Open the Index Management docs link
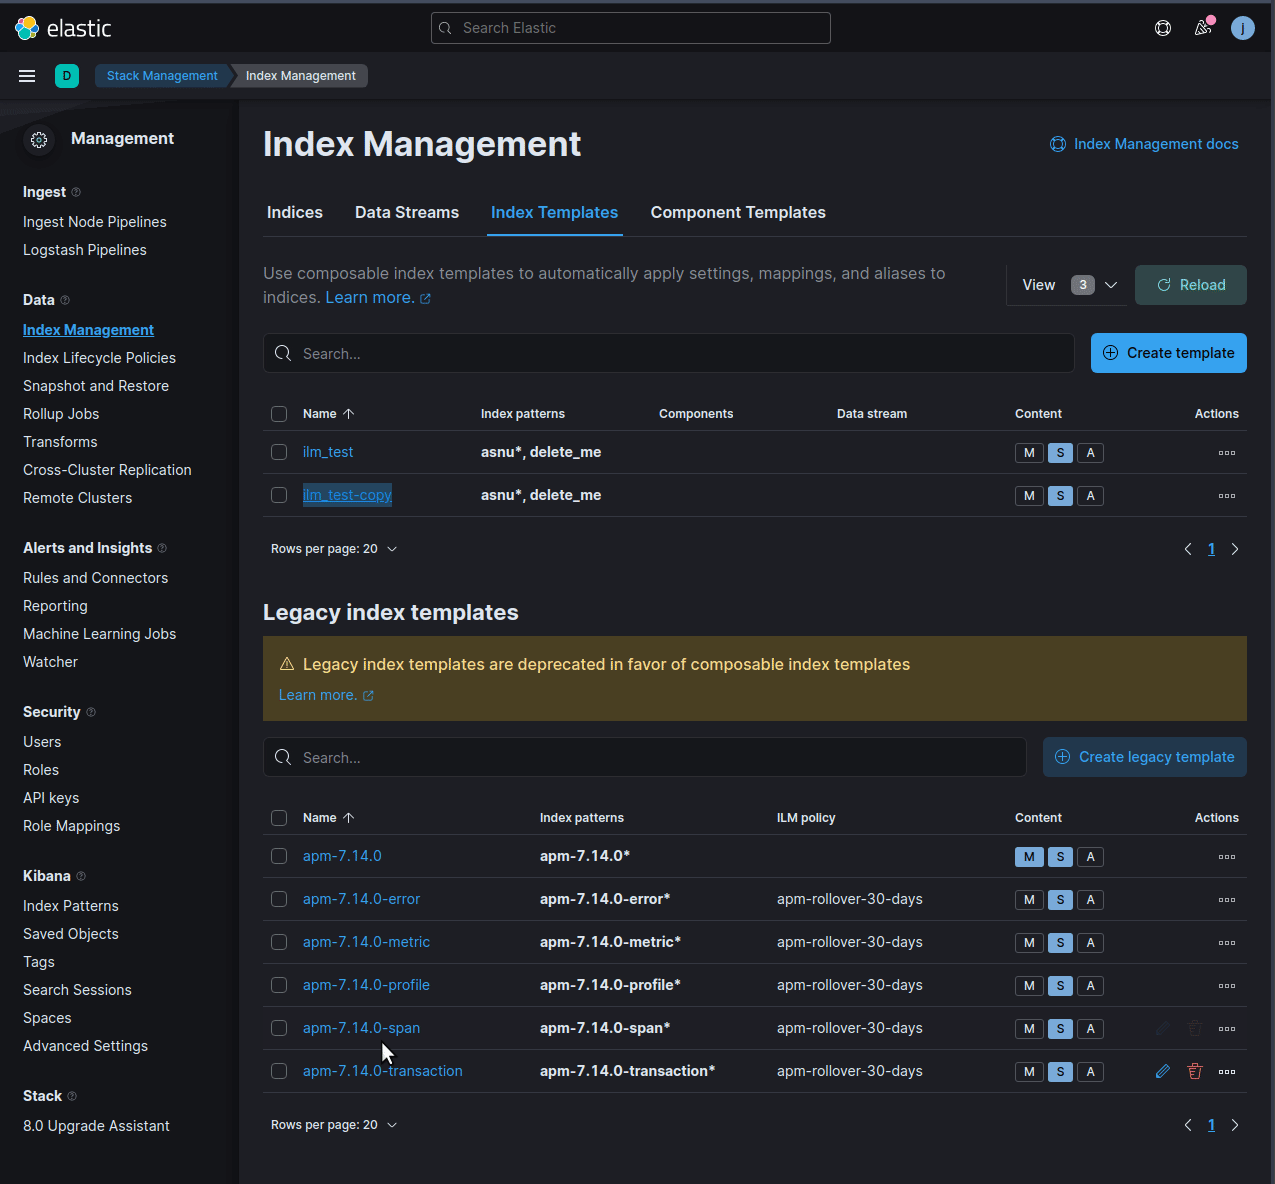1275x1184 pixels. tap(1144, 144)
